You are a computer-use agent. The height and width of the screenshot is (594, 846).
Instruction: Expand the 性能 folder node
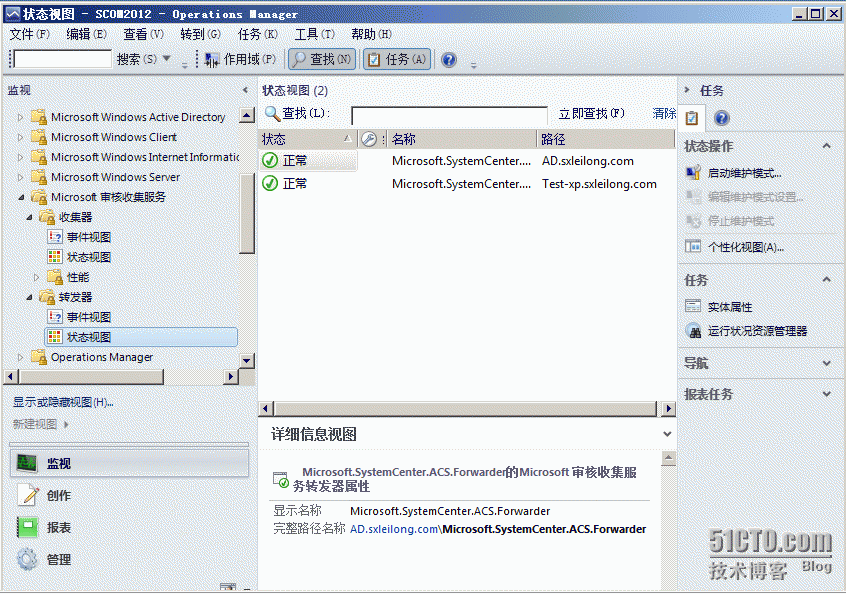click(37, 277)
